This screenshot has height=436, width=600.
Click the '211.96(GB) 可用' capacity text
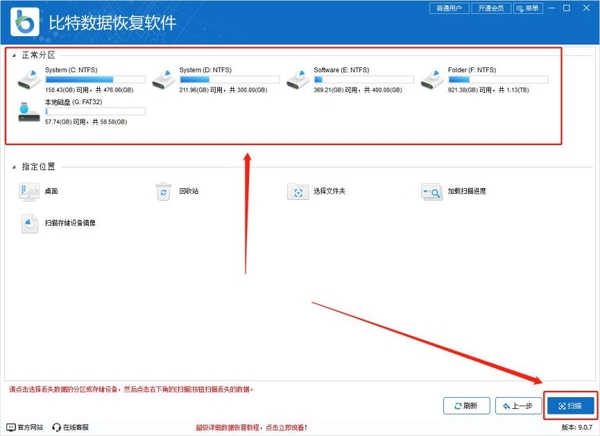[x=201, y=90]
